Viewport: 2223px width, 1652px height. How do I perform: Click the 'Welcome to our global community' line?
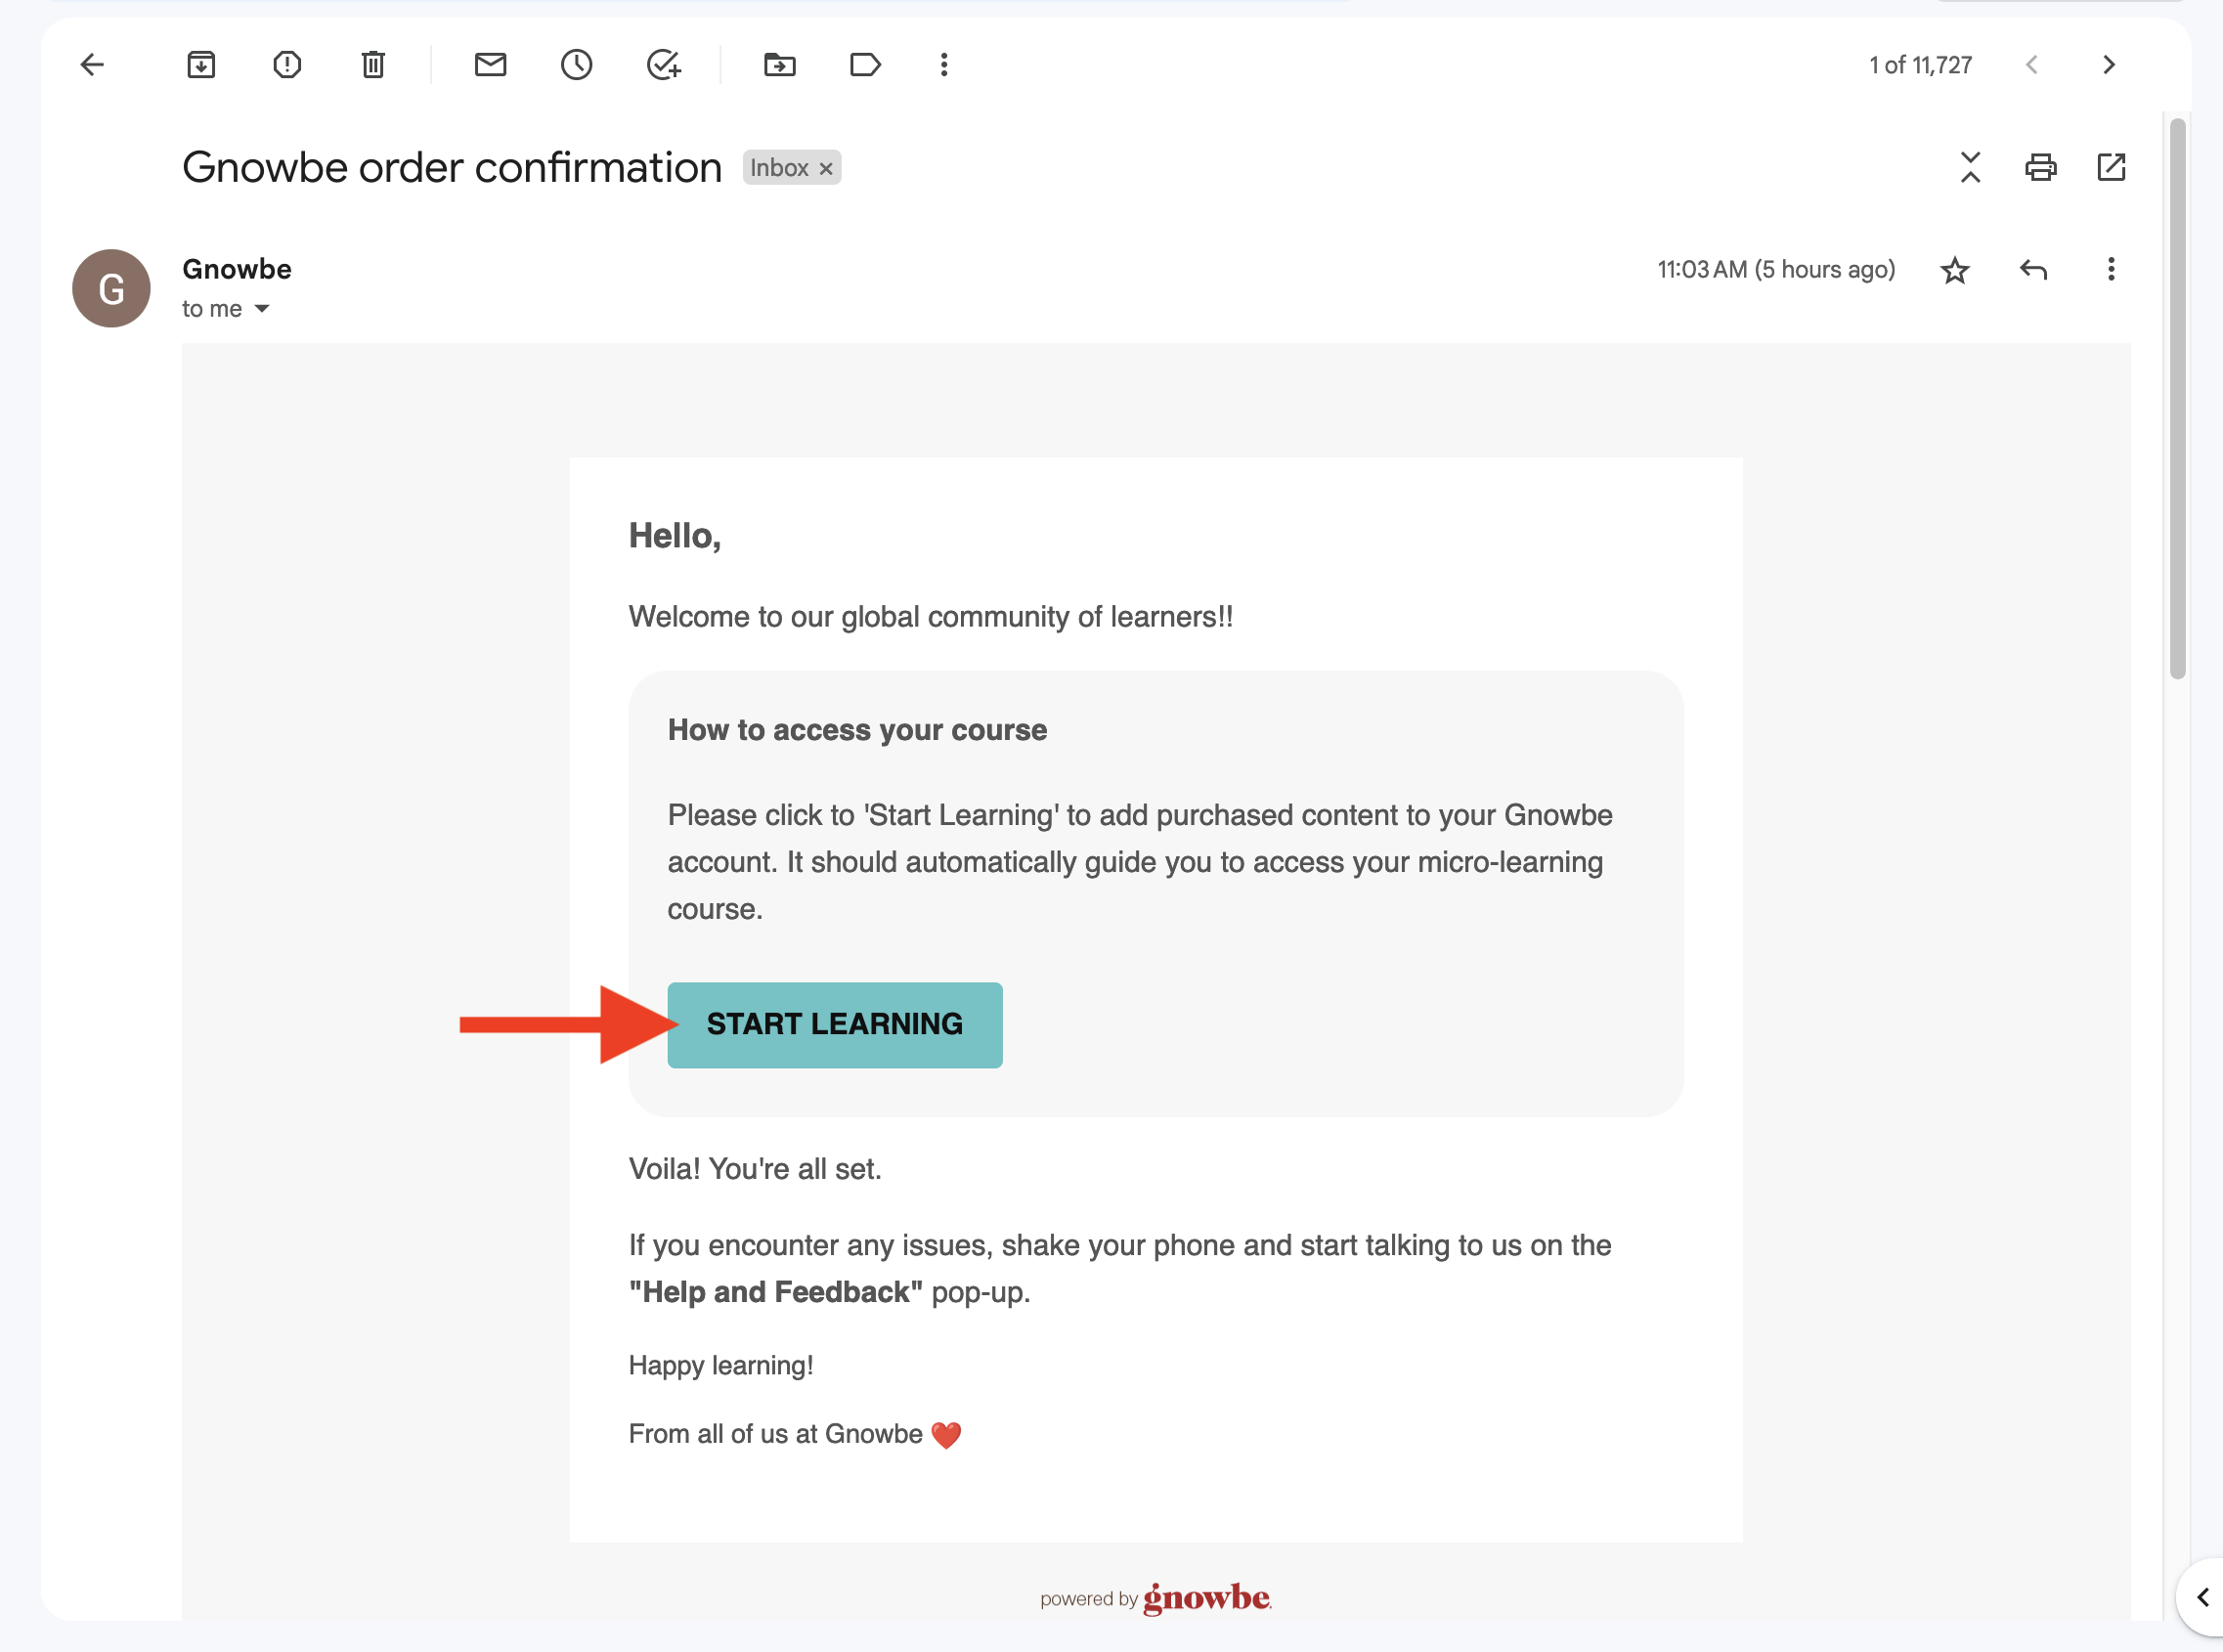pos(931,617)
